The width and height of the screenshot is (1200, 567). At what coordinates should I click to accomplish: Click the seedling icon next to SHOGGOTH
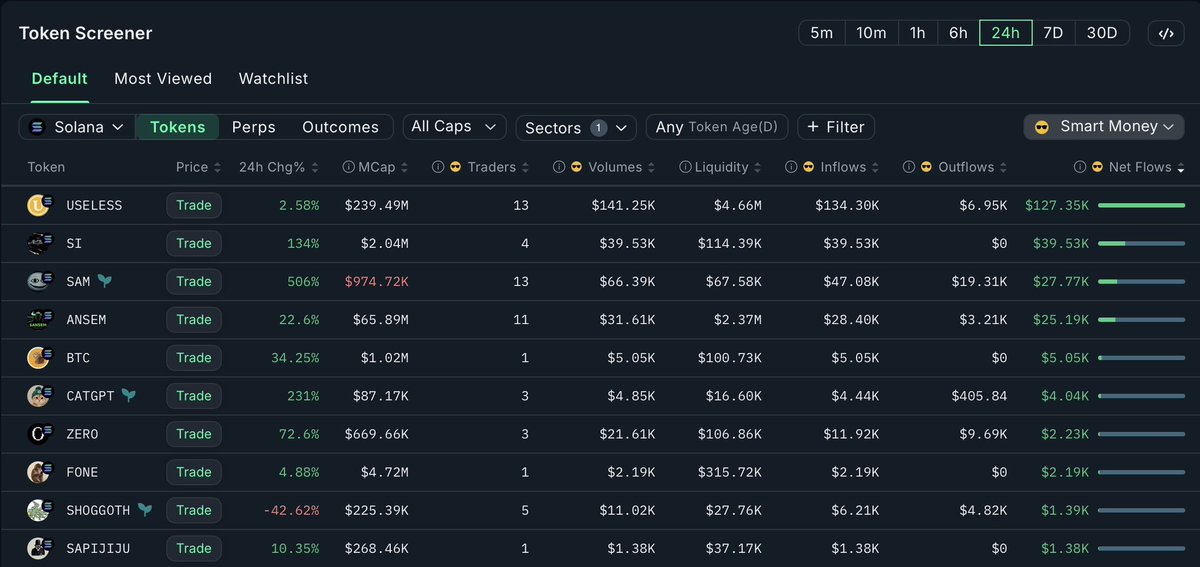[146, 509]
